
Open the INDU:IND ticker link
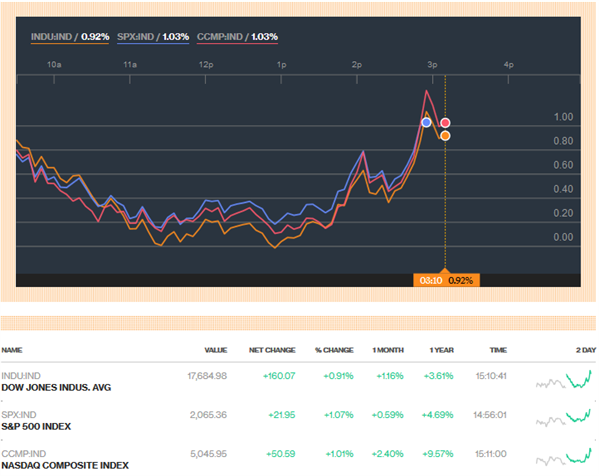pyautogui.click(x=21, y=376)
